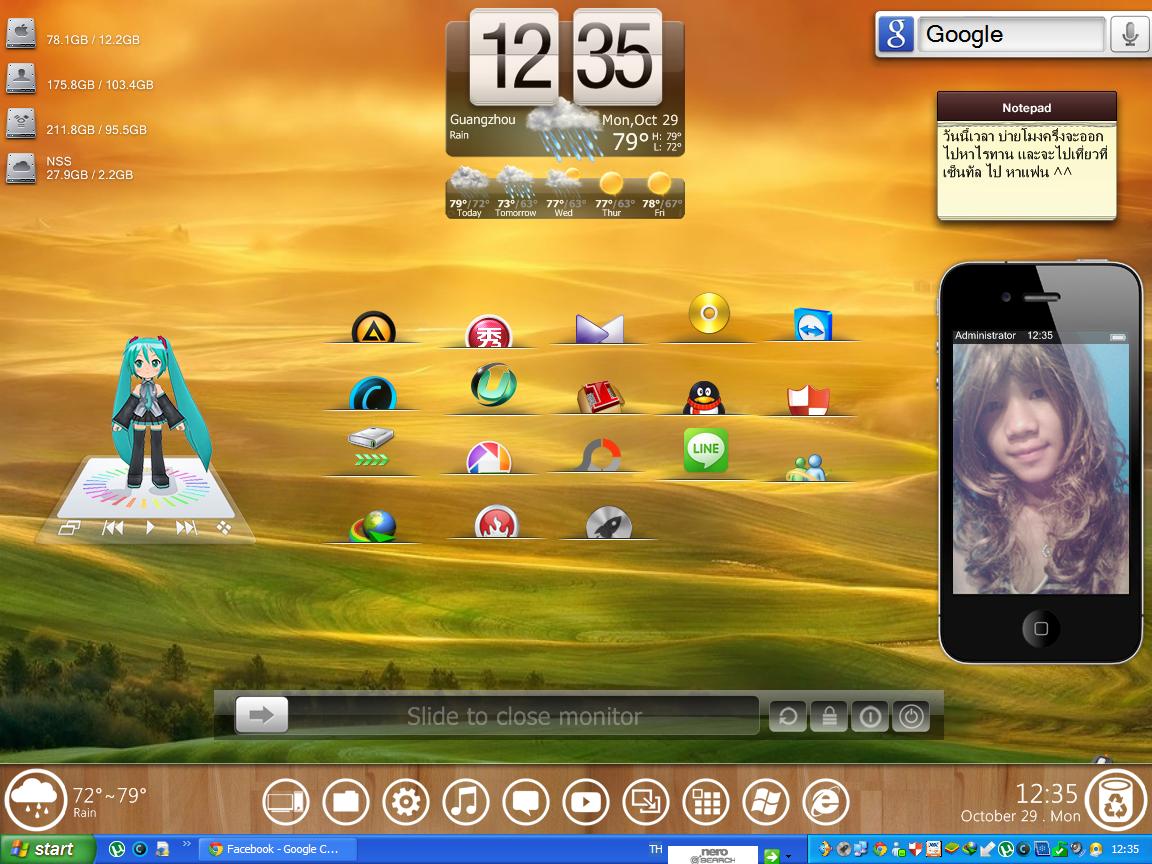Click the My Computer dock icon
The width and height of the screenshot is (1152, 864).
click(286, 801)
